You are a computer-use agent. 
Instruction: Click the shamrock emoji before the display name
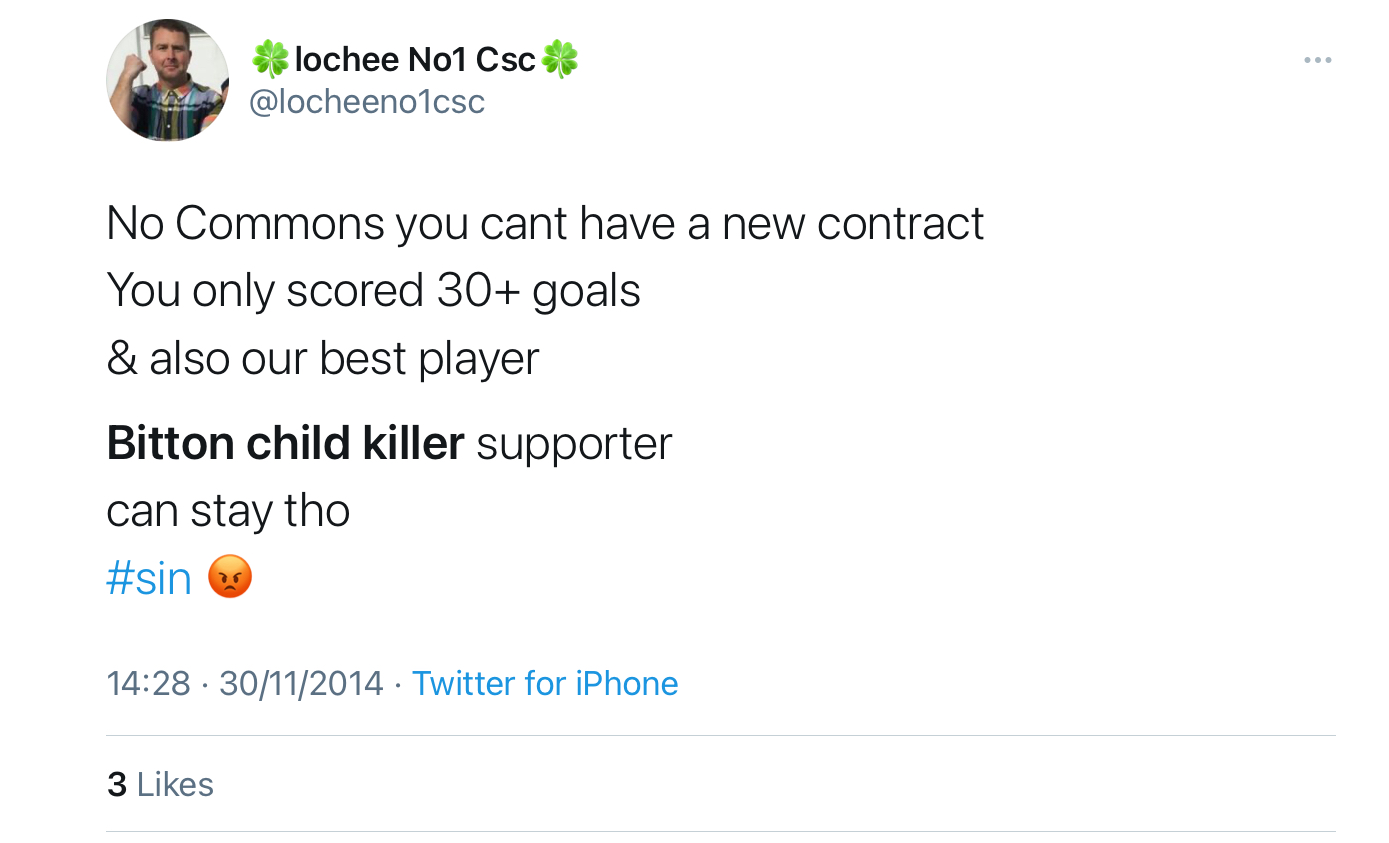(x=270, y=60)
